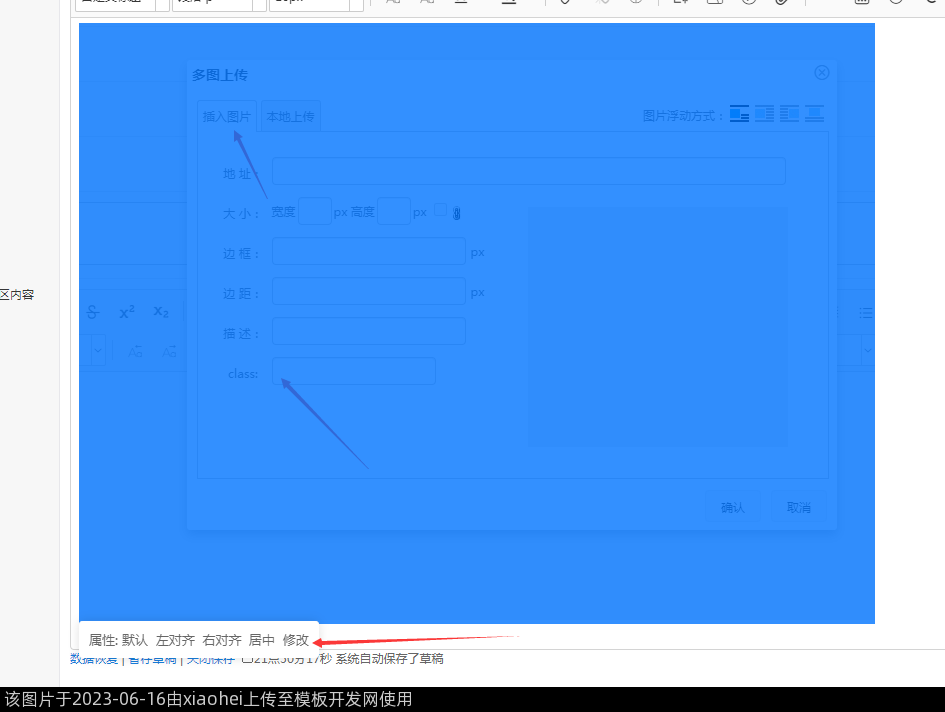
Task: Set image attribute to 默认
Action: tap(135, 640)
